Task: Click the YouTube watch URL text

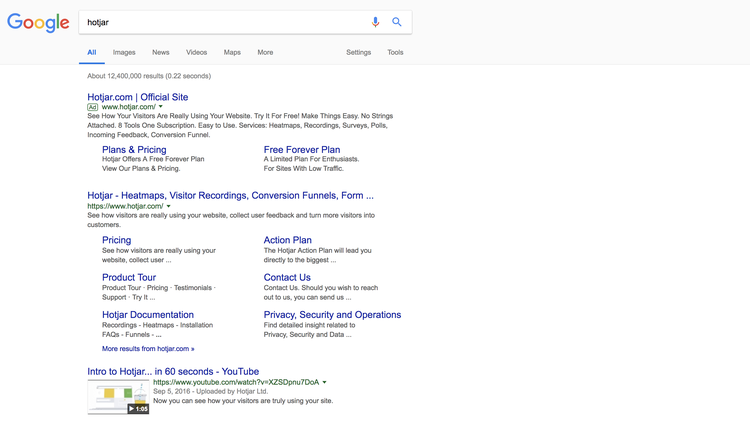Action: (x=236, y=382)
